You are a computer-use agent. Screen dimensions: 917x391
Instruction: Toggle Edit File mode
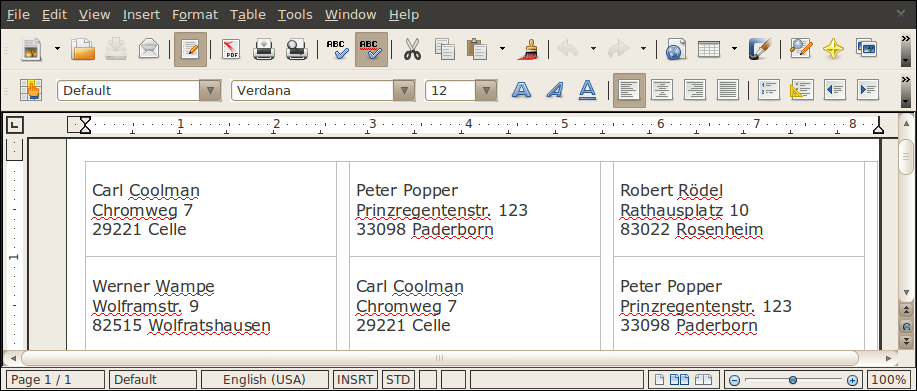pos(190,49)
